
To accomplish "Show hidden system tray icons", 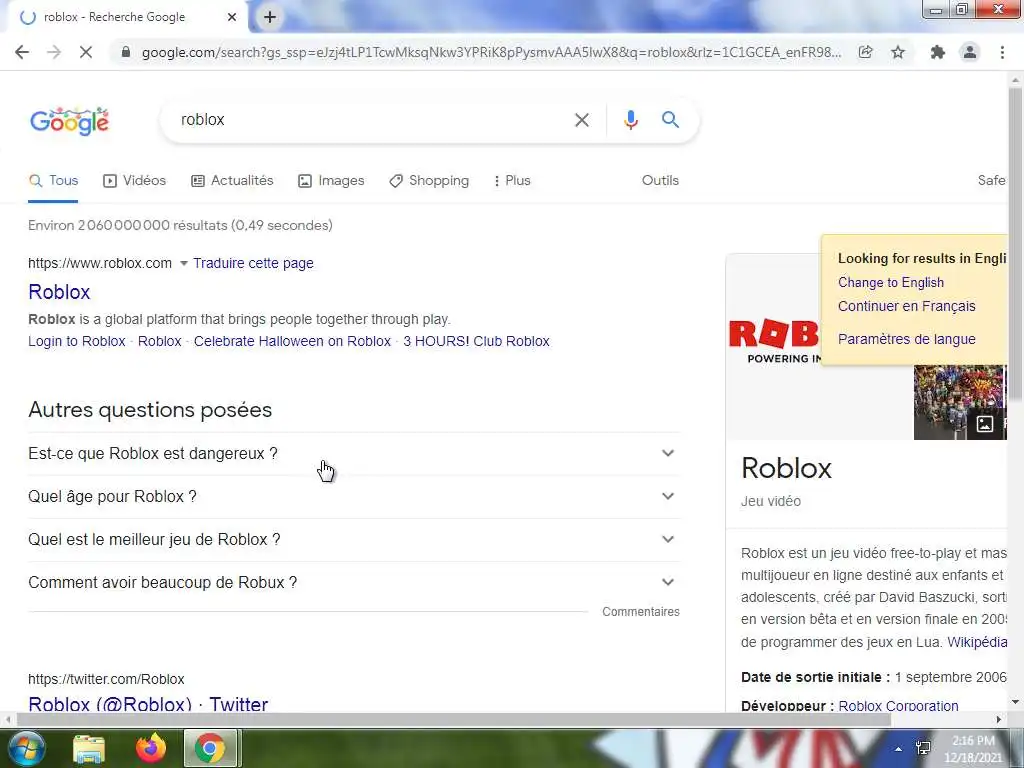I will 899,748.
